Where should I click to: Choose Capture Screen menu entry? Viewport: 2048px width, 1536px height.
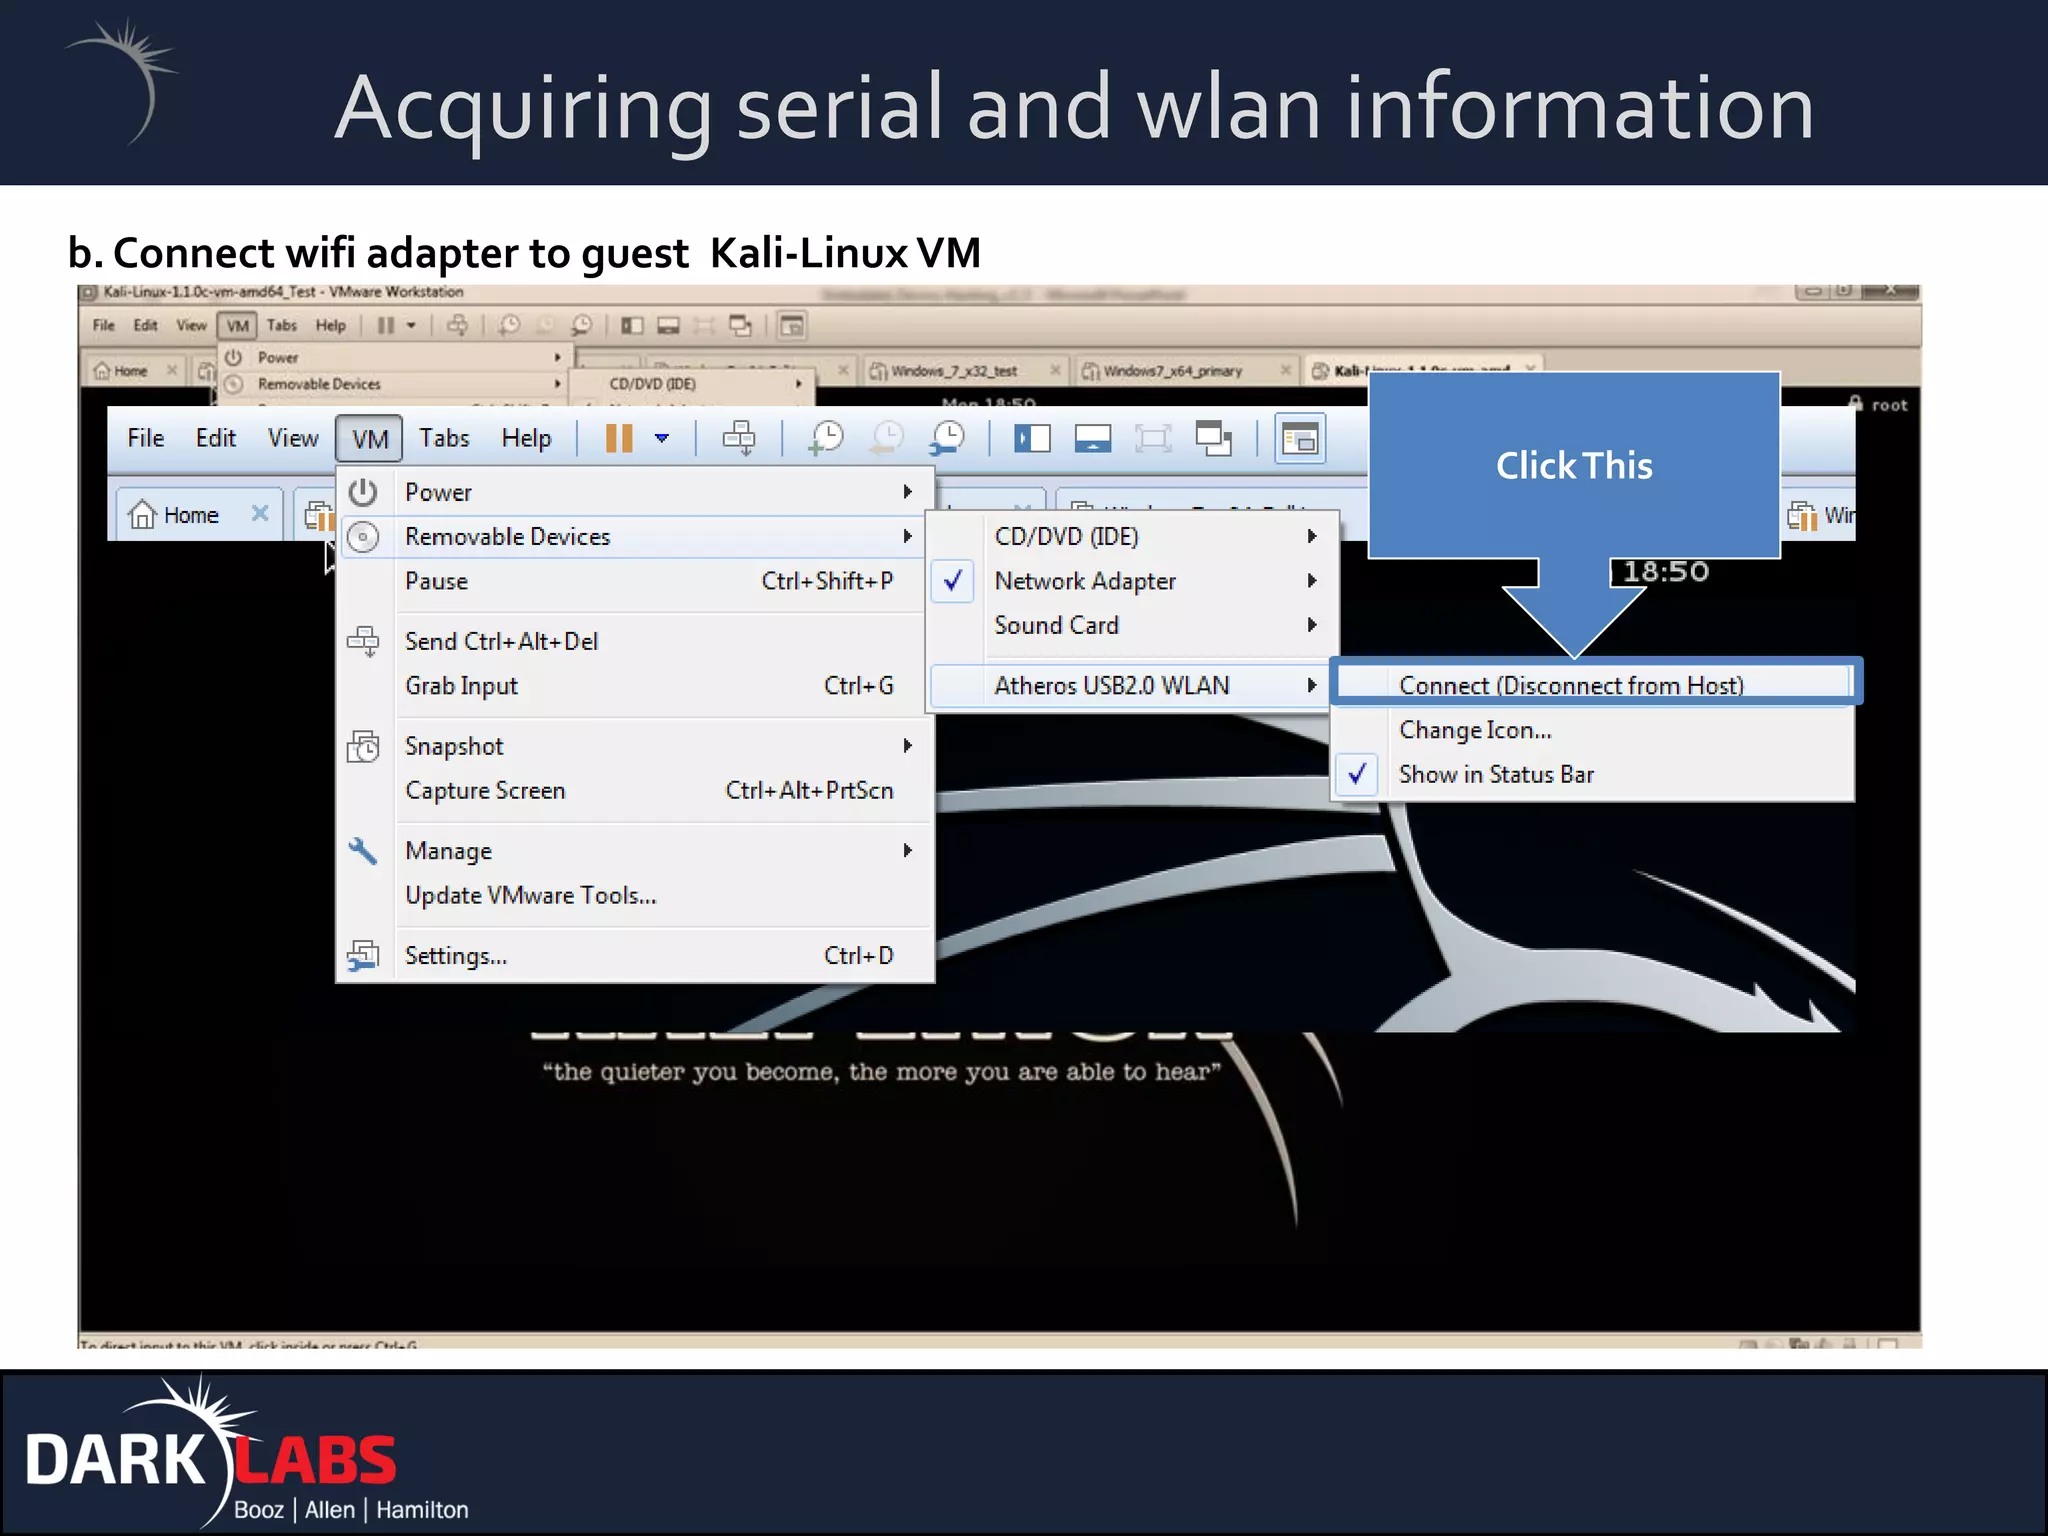pyautogui.click(x=636, y=791)
